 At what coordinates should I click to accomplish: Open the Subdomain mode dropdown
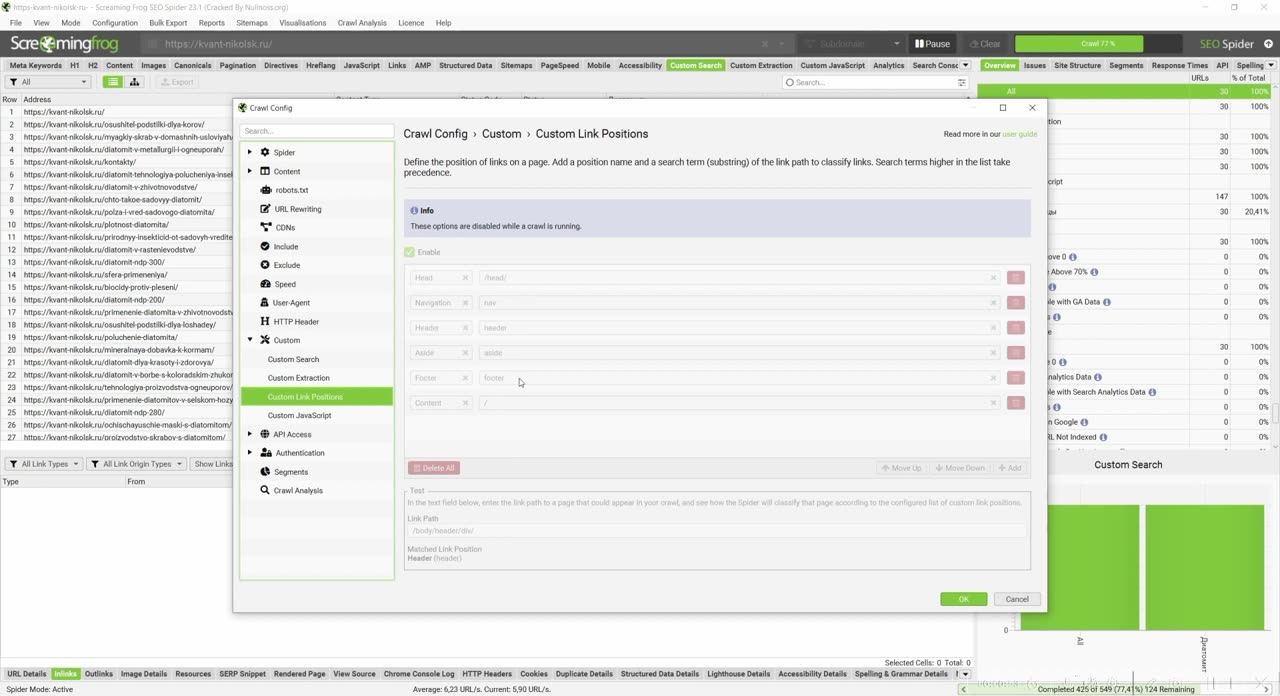pos(852,44)
